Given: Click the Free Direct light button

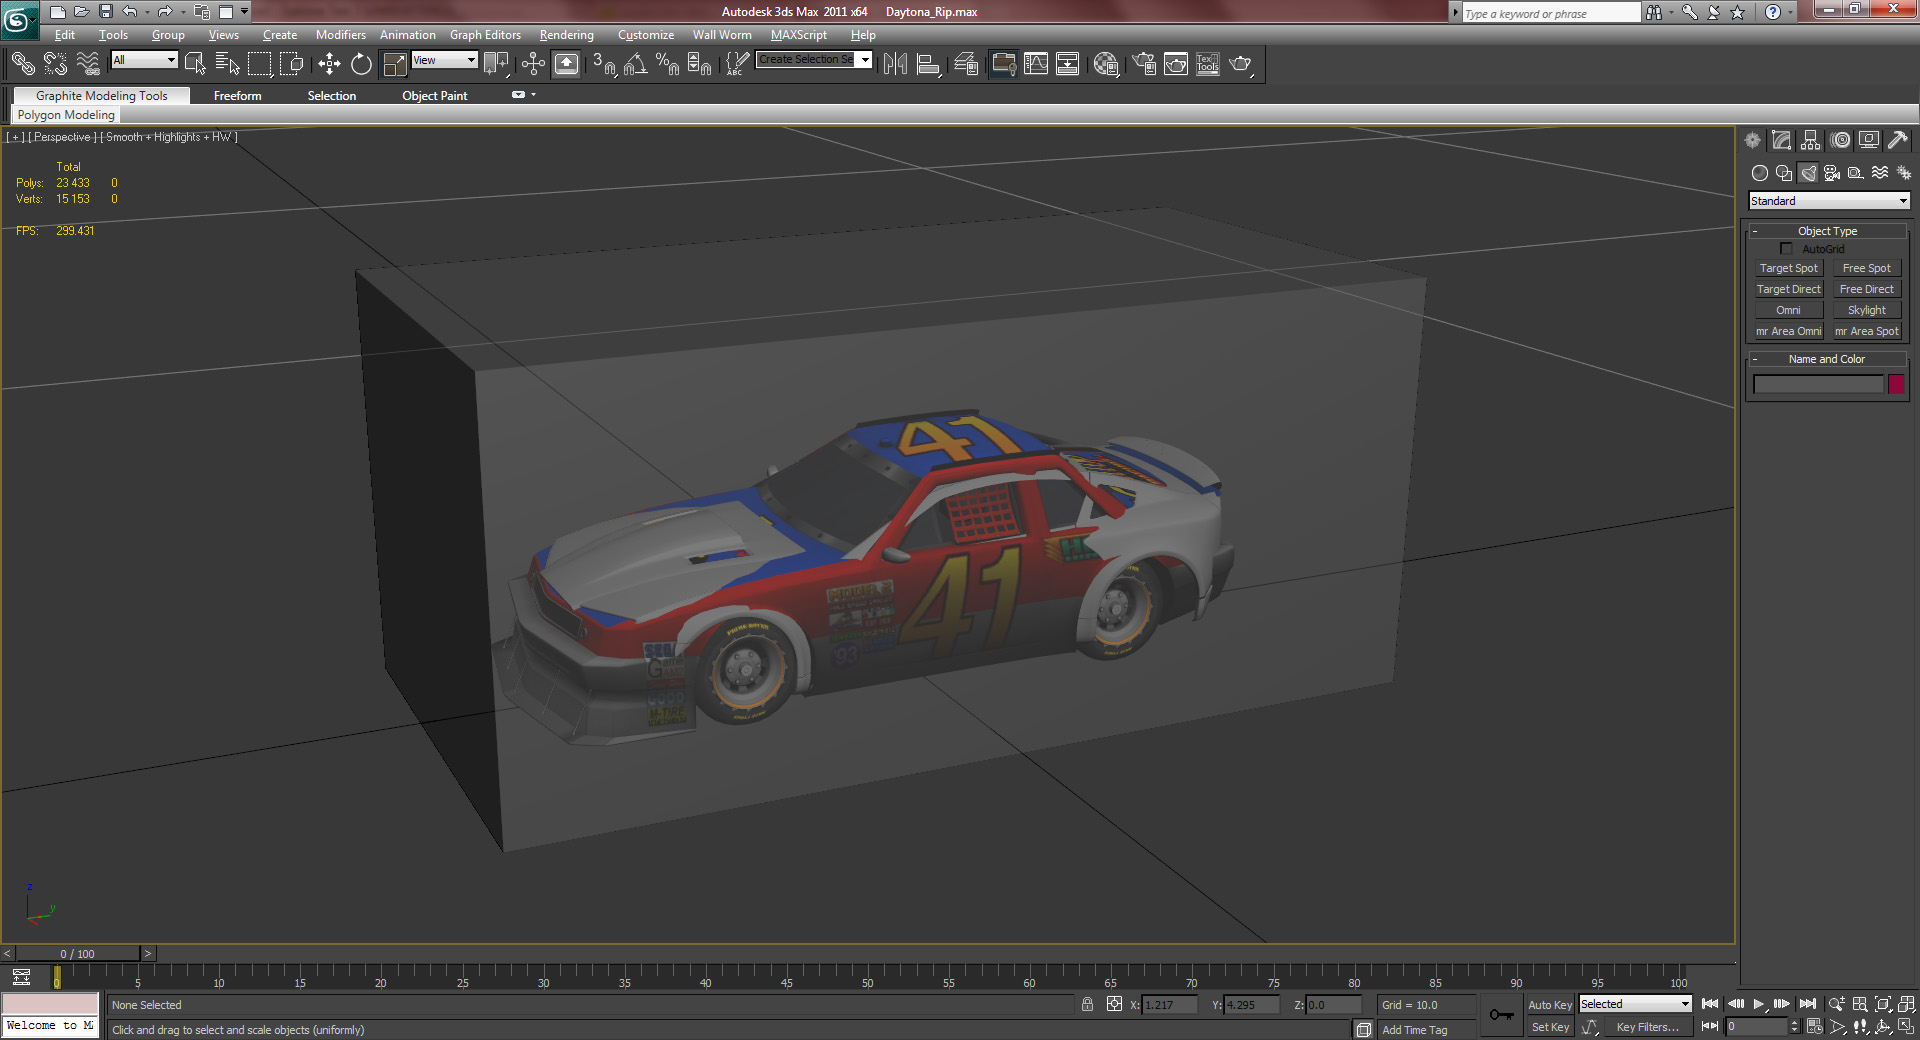Looking at the screenshot, I should click(1867, 289).
